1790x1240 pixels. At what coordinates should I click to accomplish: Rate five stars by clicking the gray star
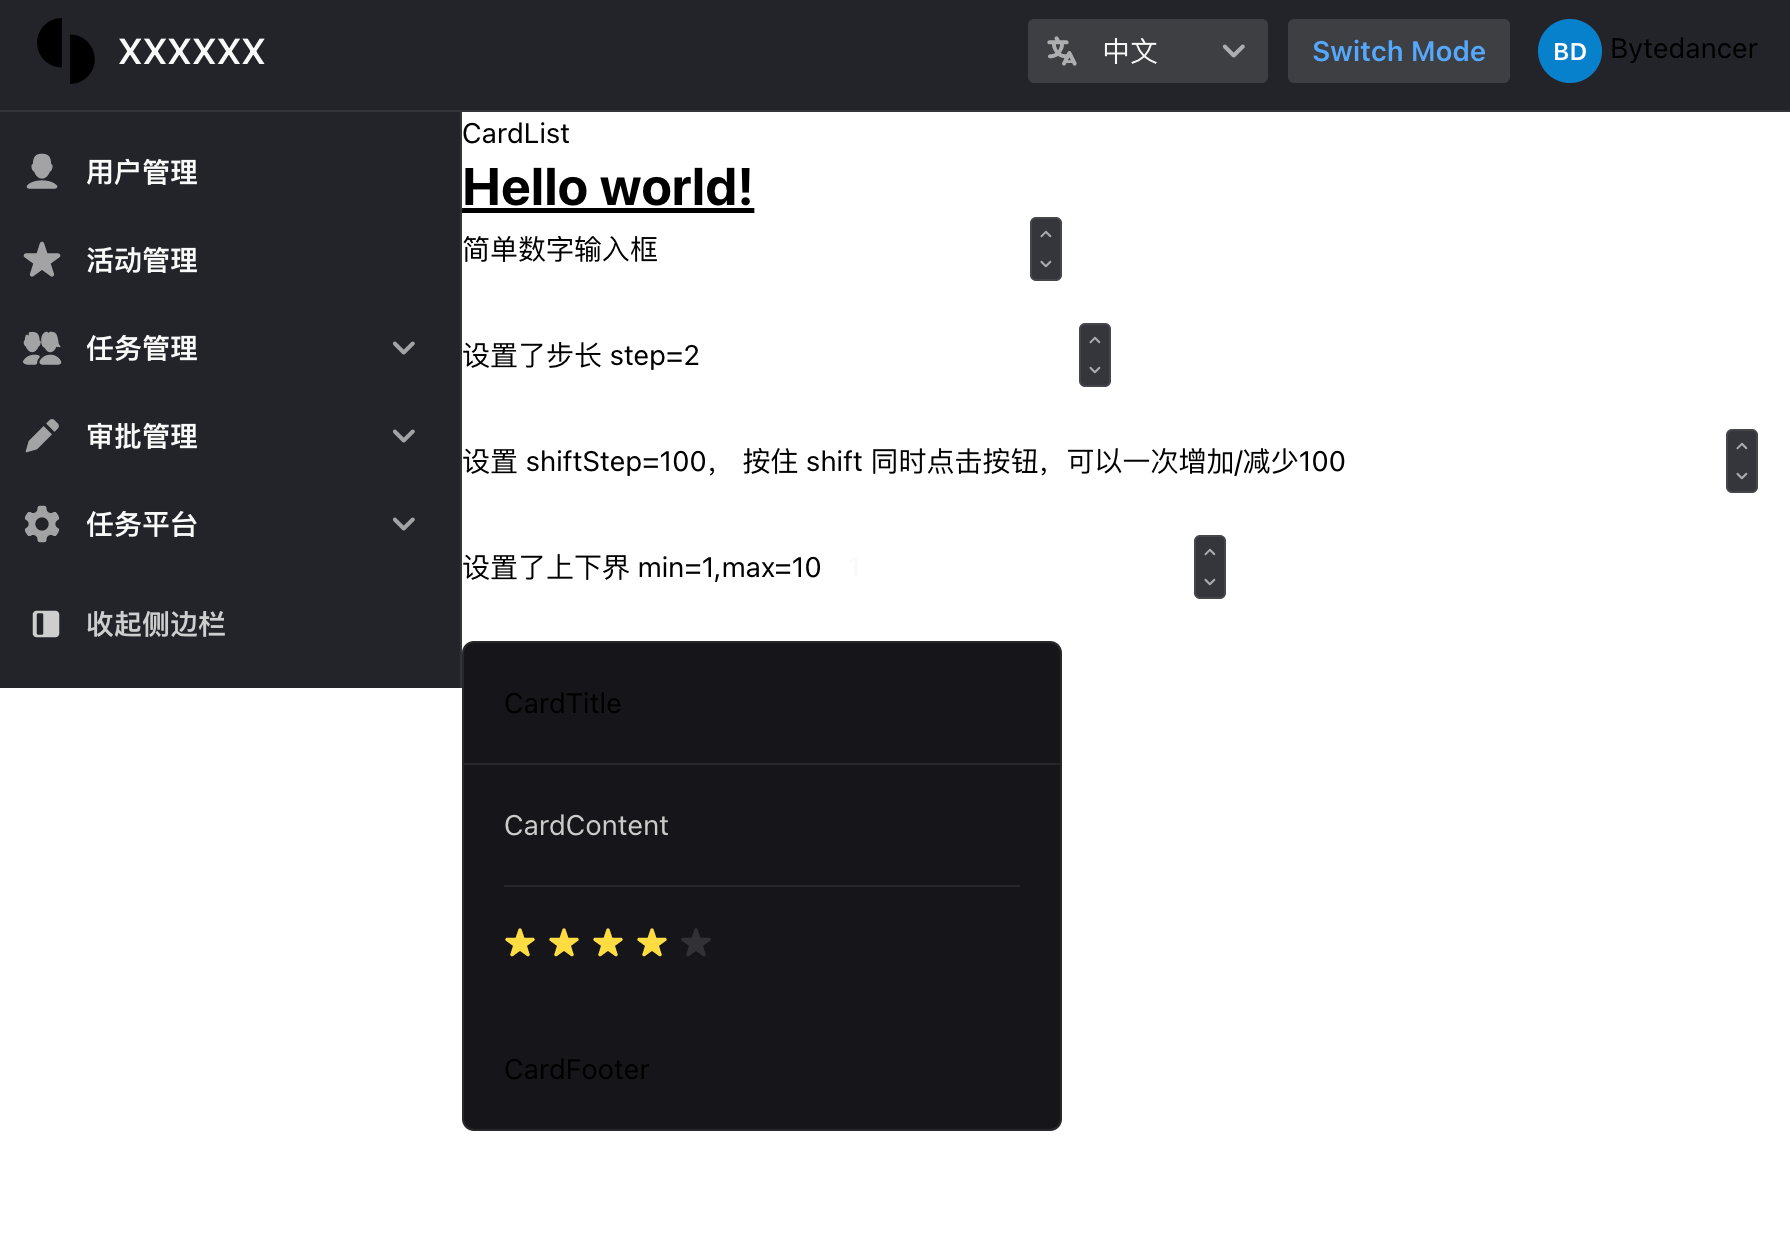[695, 942]
